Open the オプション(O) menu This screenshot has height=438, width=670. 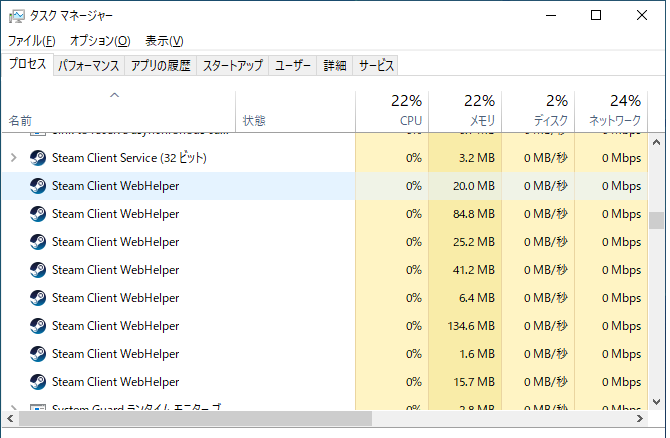[x=100, y=41]
